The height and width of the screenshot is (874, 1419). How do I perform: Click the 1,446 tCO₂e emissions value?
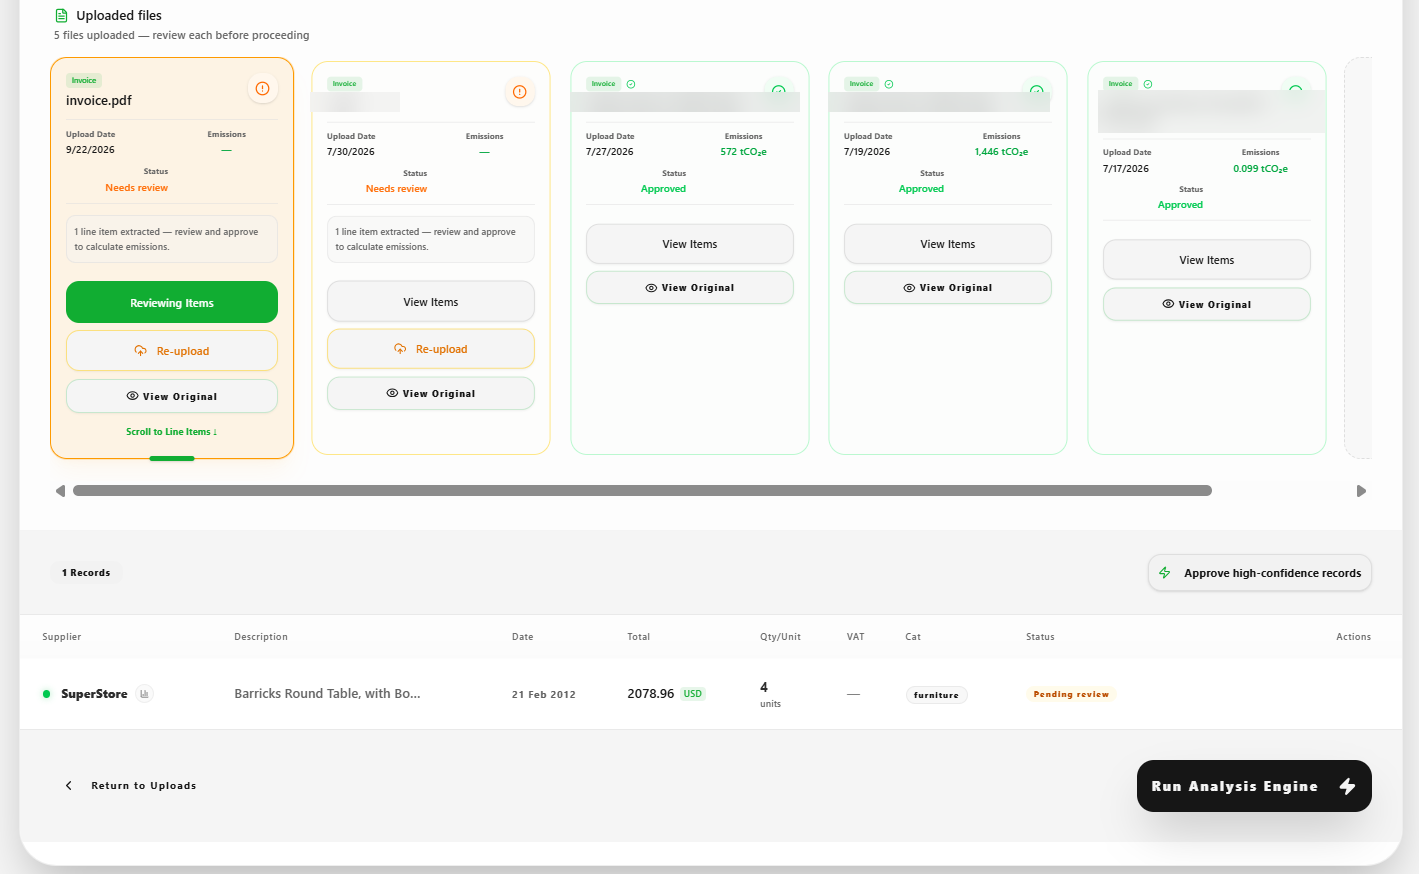(1001, 152)
